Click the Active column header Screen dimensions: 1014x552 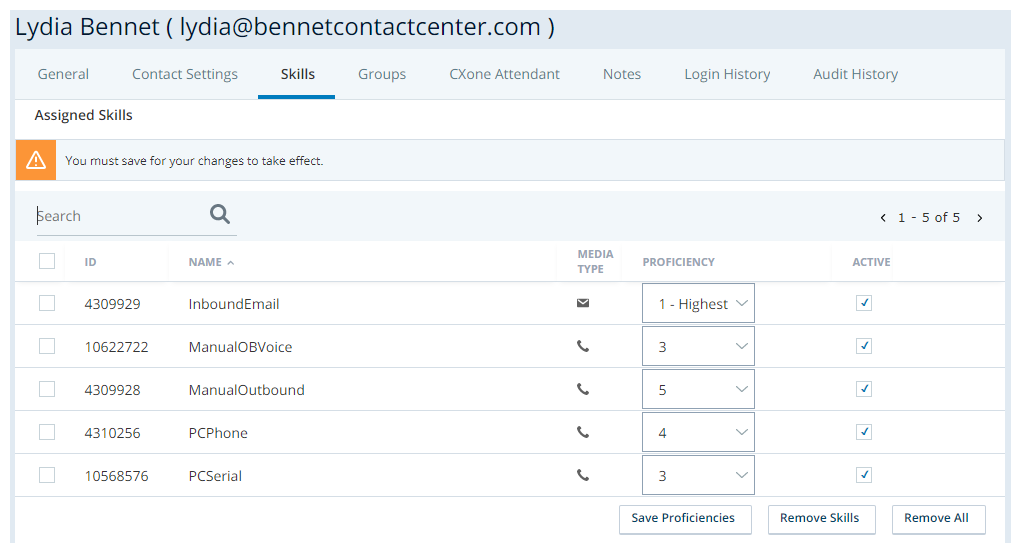pos(871,262)
